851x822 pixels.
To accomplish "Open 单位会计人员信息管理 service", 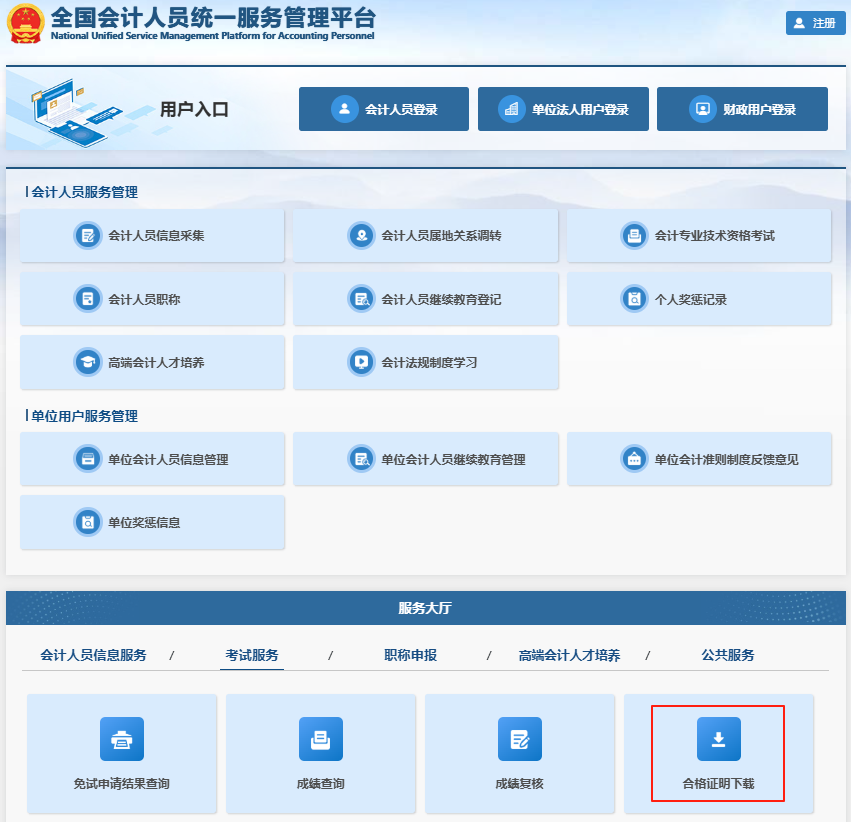I will tap(152, 458).
